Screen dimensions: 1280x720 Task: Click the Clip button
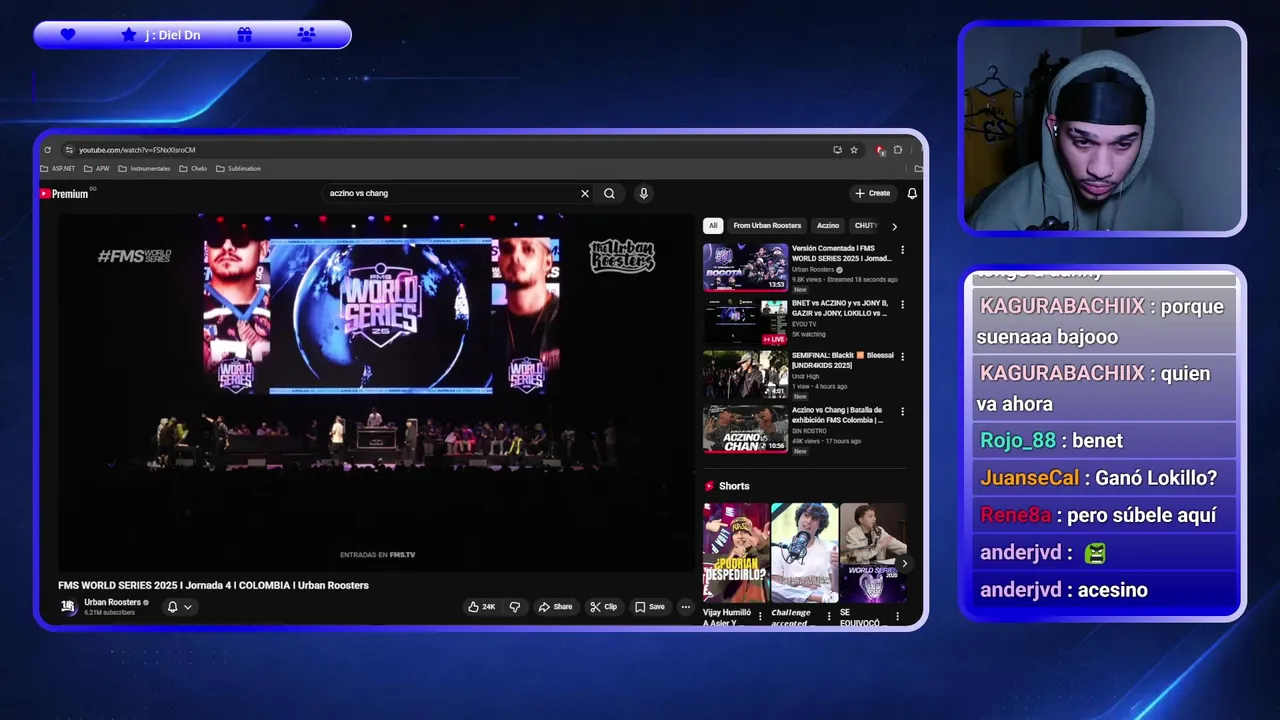click(603, 607)
